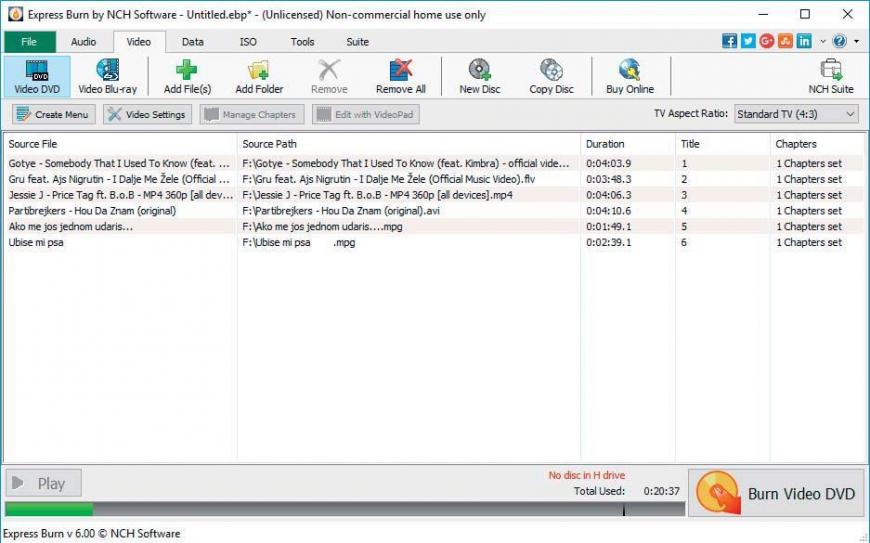The height and width of the screenshot is (543, 870).
Task: Expand the social share dropdown arrow
Action: [x=823, y=42]
